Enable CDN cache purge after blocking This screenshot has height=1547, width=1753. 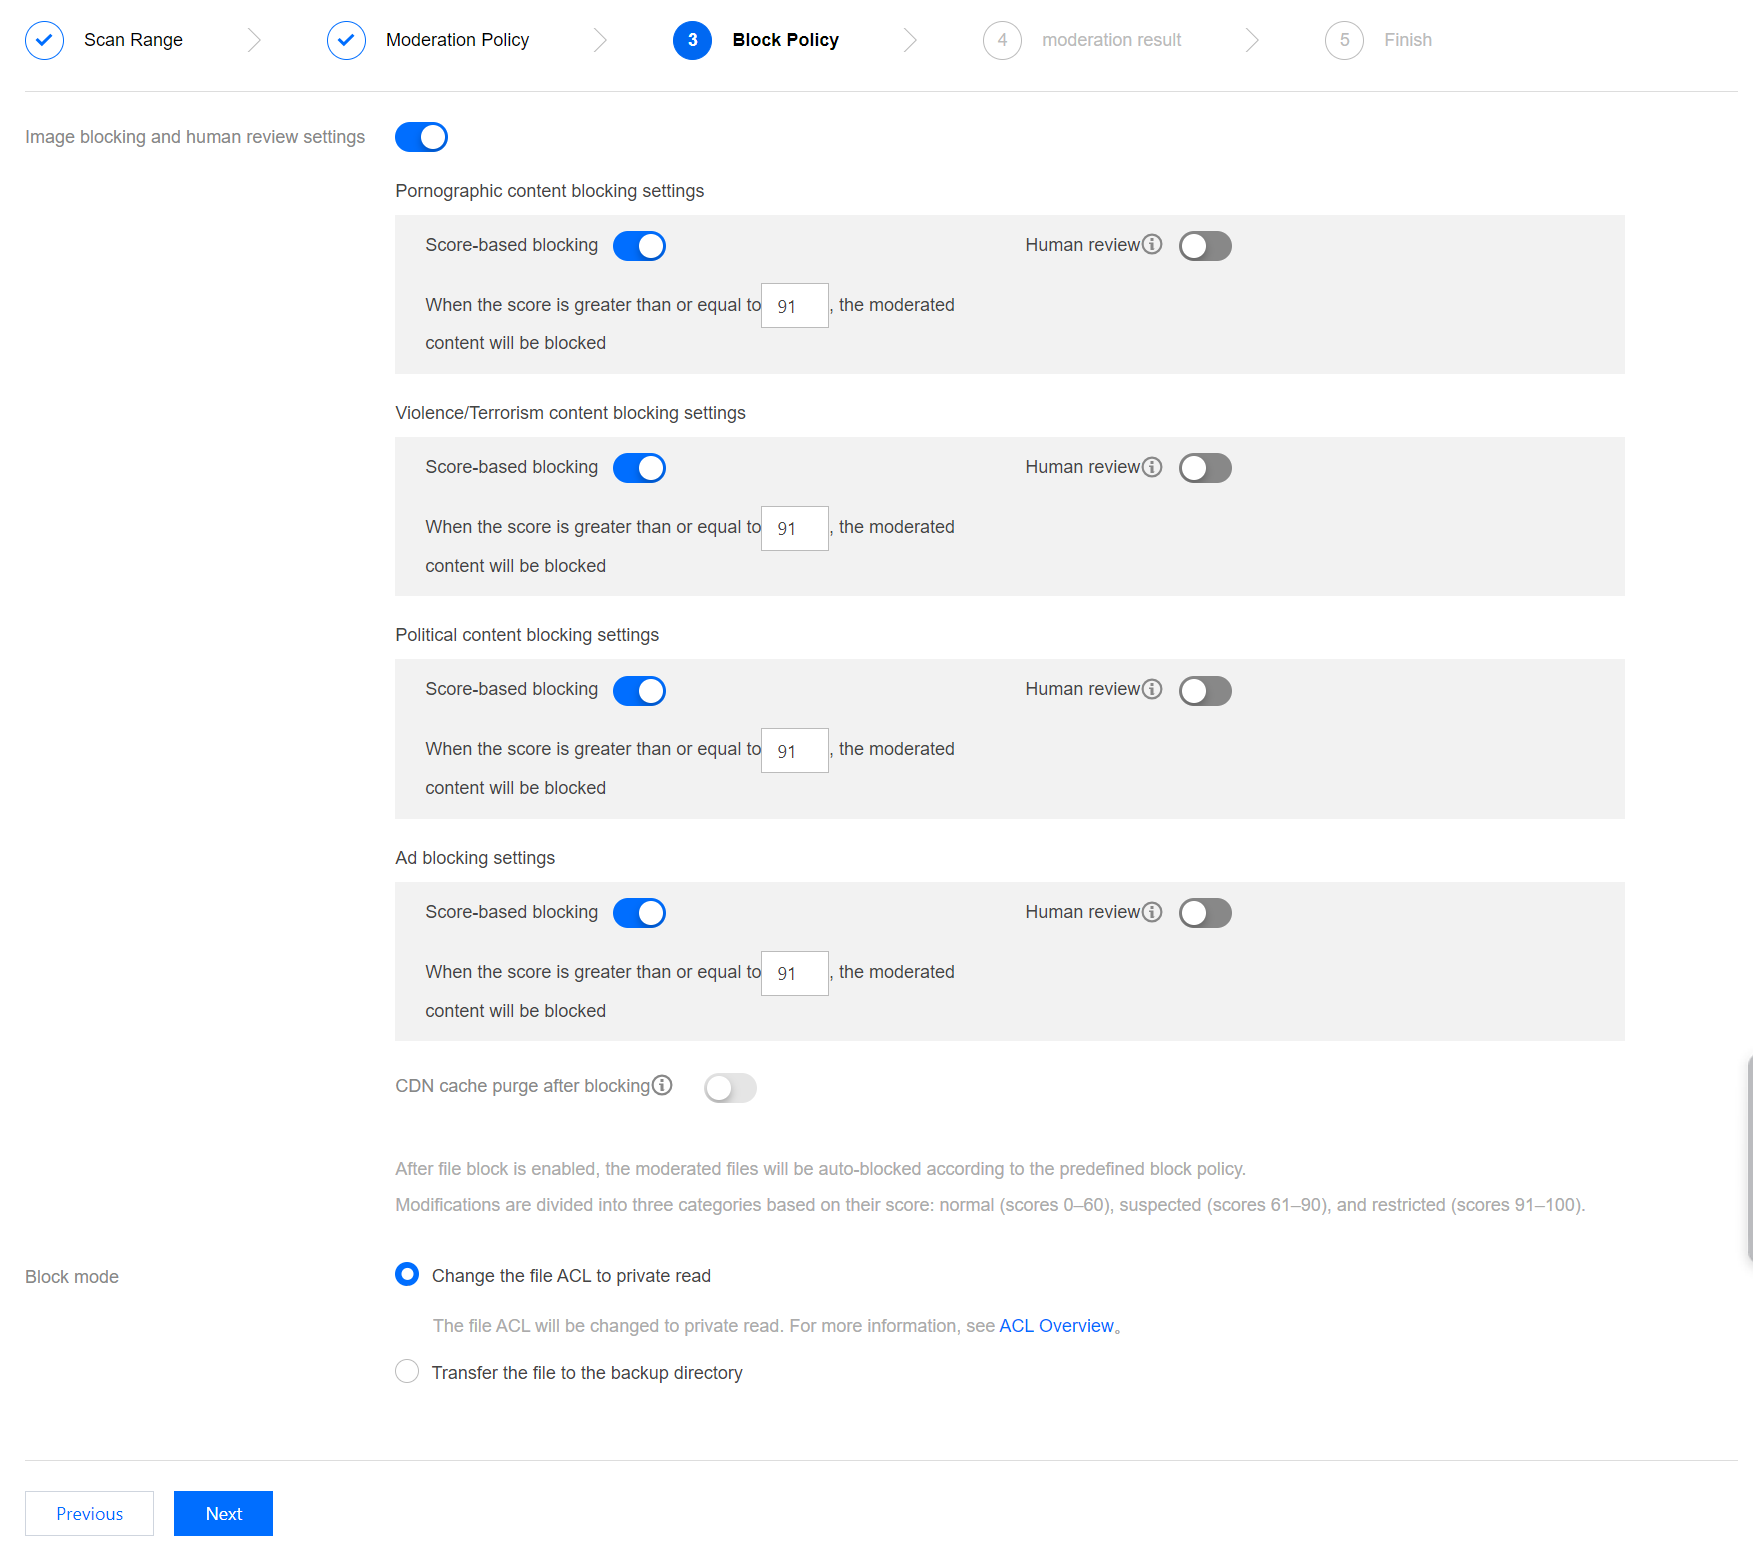click(730, 1088)
